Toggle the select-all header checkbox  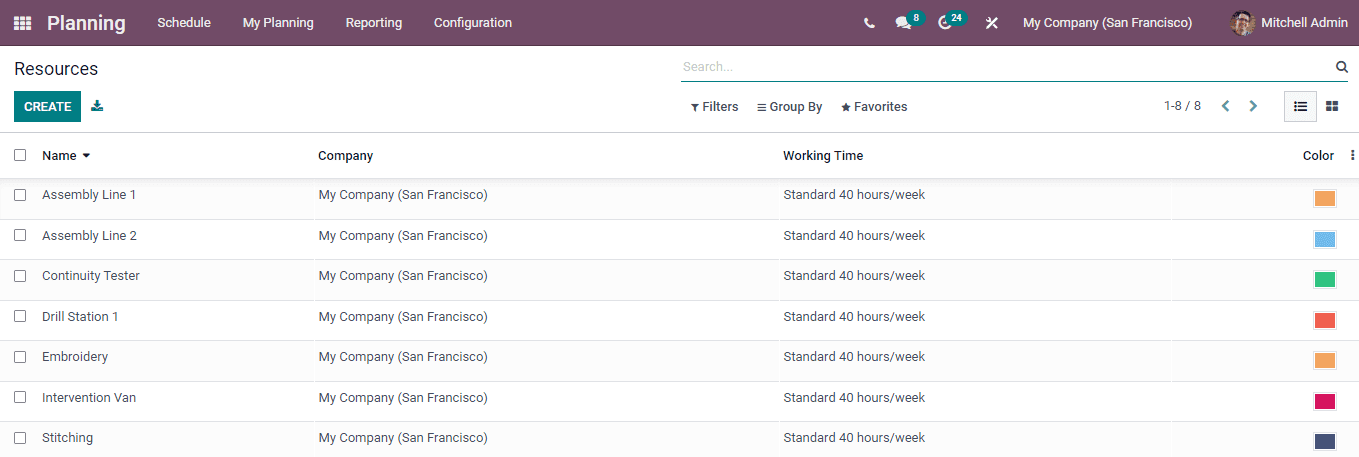point(20,155)
